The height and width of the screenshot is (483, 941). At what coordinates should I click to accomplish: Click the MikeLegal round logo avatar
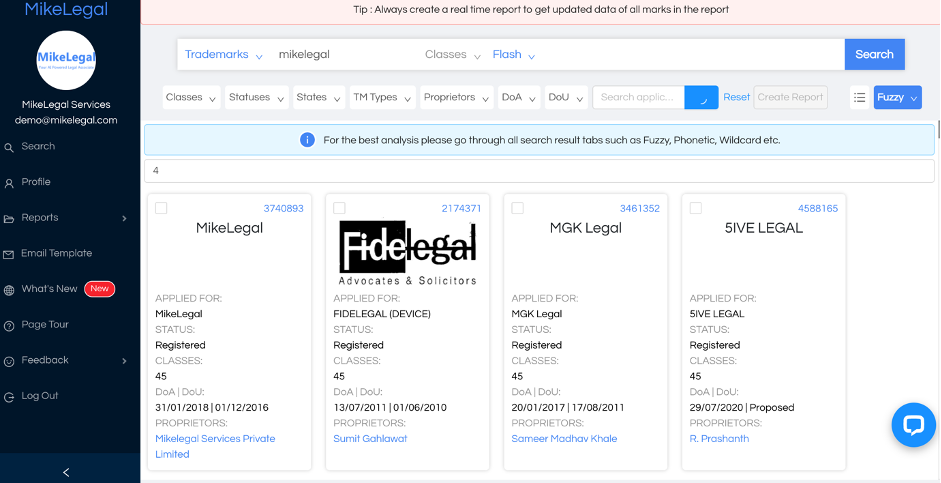click(66, 60)
